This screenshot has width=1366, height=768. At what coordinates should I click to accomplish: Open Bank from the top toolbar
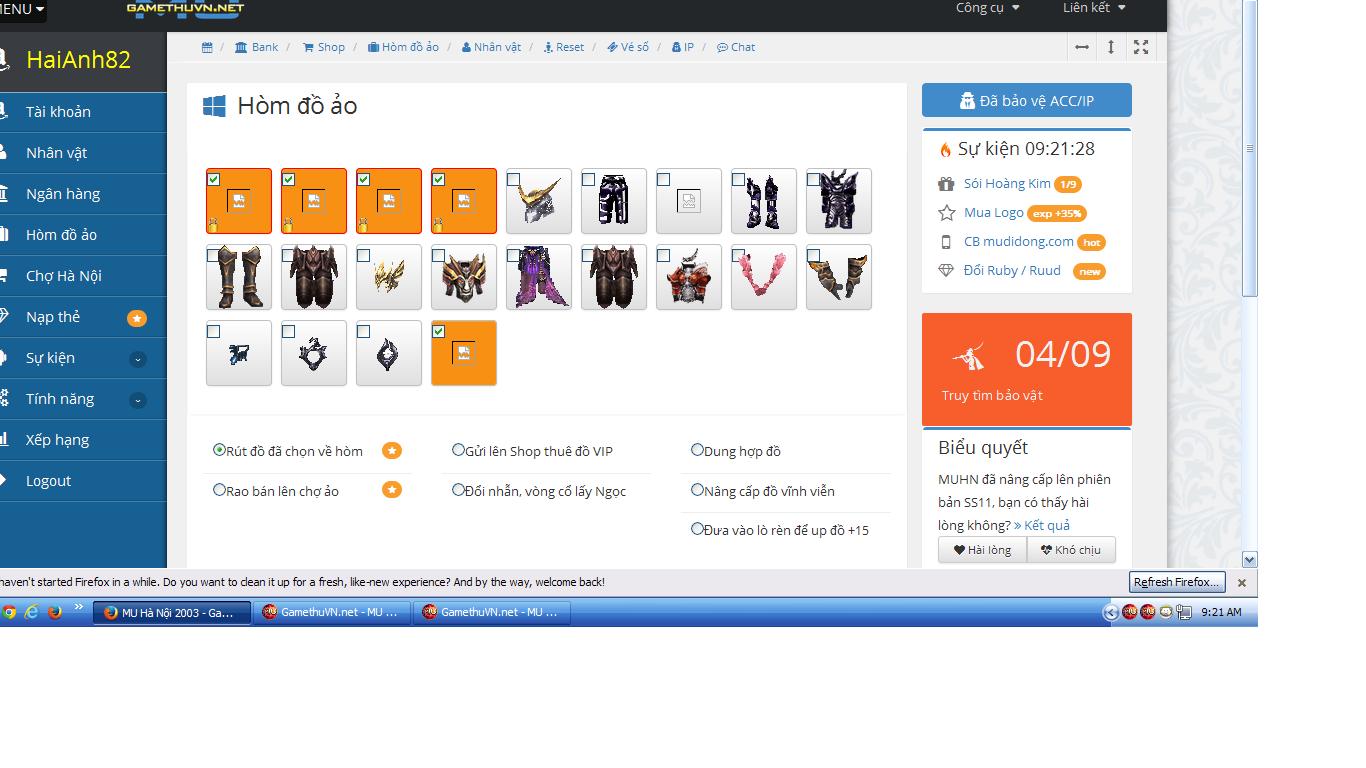[257, 47]
